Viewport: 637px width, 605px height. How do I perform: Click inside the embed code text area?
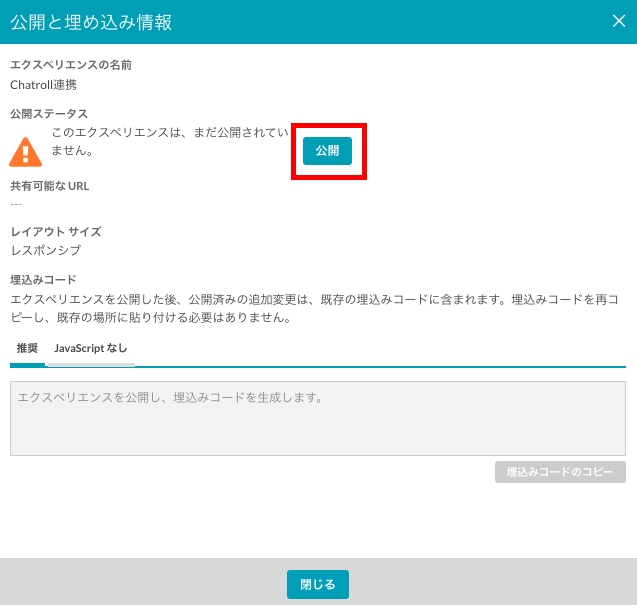tap(317, 418)
